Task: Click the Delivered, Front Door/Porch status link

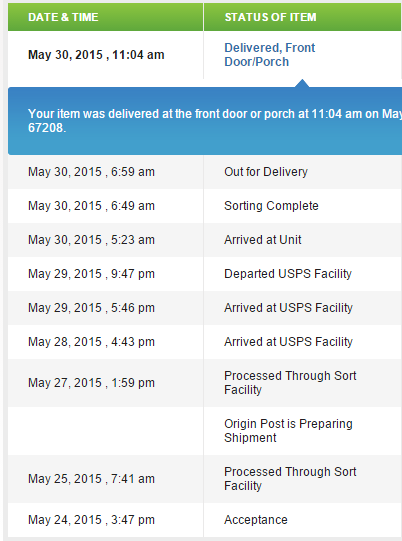Action: point(269,55)
